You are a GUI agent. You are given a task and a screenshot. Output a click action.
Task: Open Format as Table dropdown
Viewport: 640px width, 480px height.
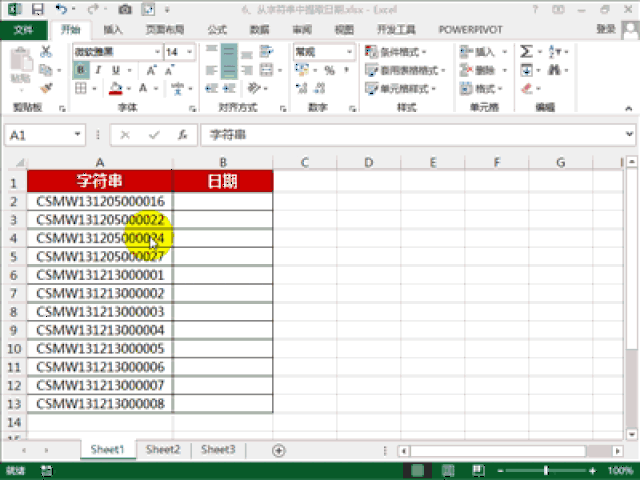(404, 70)
